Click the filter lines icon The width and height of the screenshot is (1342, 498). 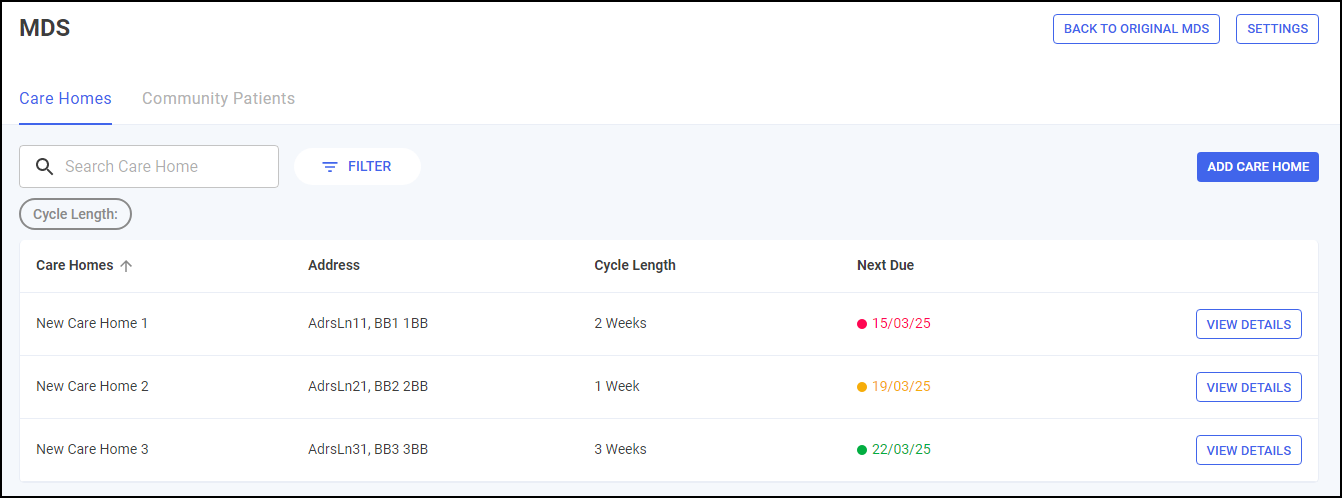pos(330,167)
